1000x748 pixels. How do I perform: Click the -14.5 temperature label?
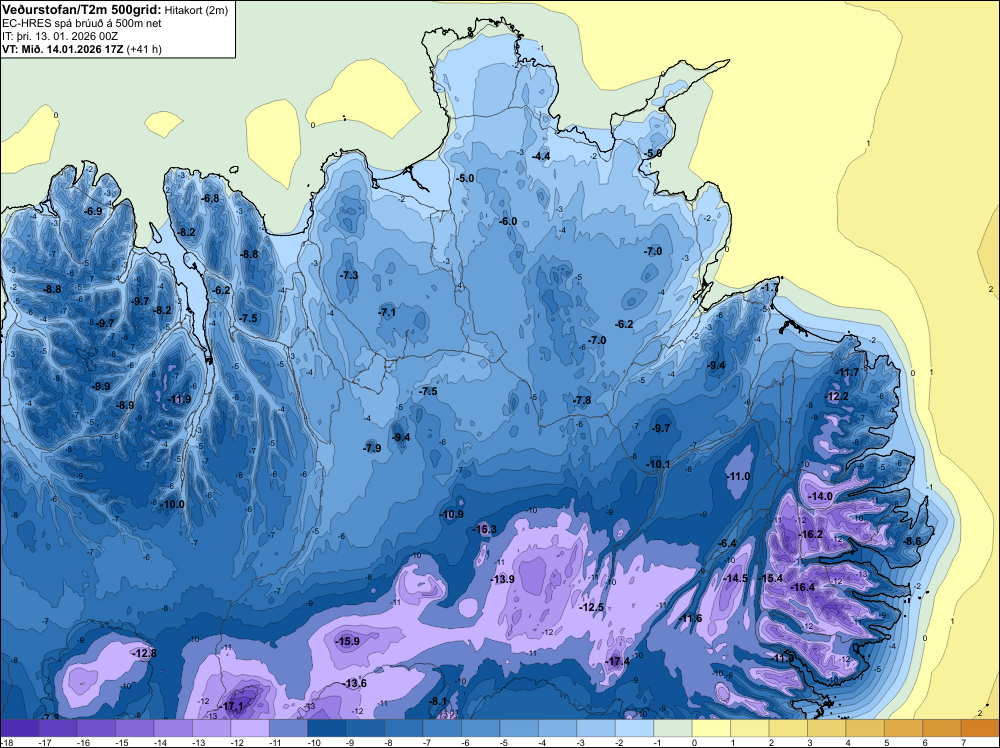pyautogui.click(x=736, y=578)
